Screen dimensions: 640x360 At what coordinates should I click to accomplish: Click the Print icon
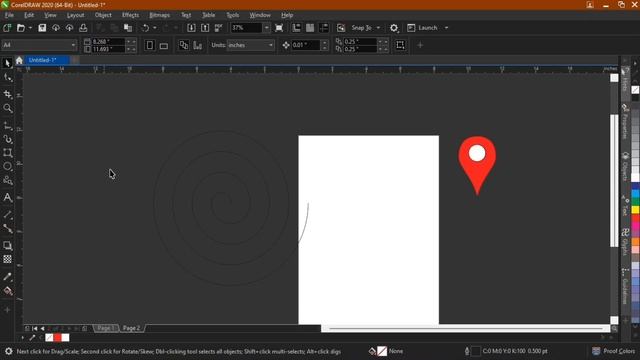83,28
